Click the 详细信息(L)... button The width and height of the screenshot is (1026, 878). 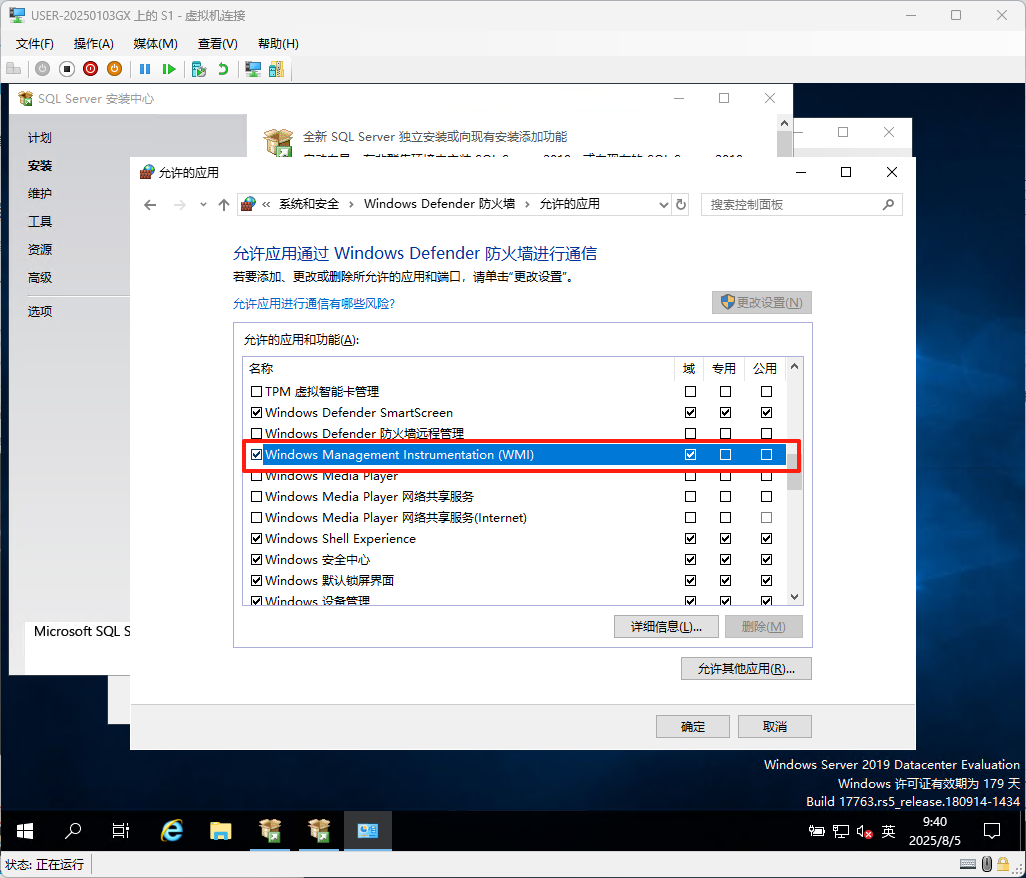(666, 627)
